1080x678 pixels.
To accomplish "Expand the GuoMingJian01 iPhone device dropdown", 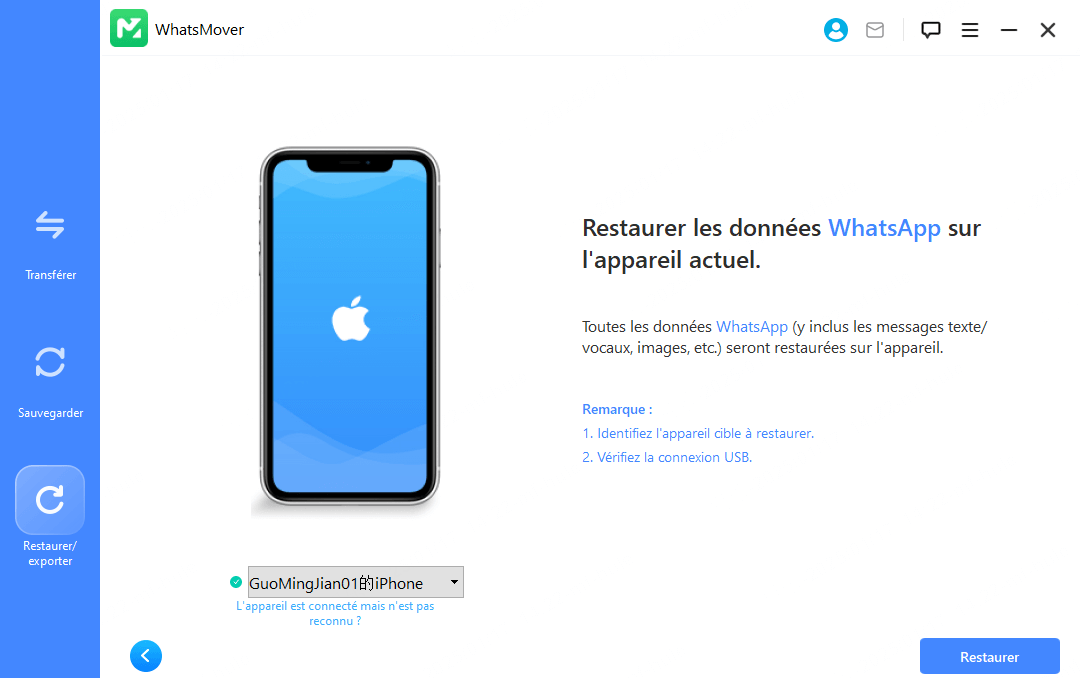I will click(x=355, y=582).
